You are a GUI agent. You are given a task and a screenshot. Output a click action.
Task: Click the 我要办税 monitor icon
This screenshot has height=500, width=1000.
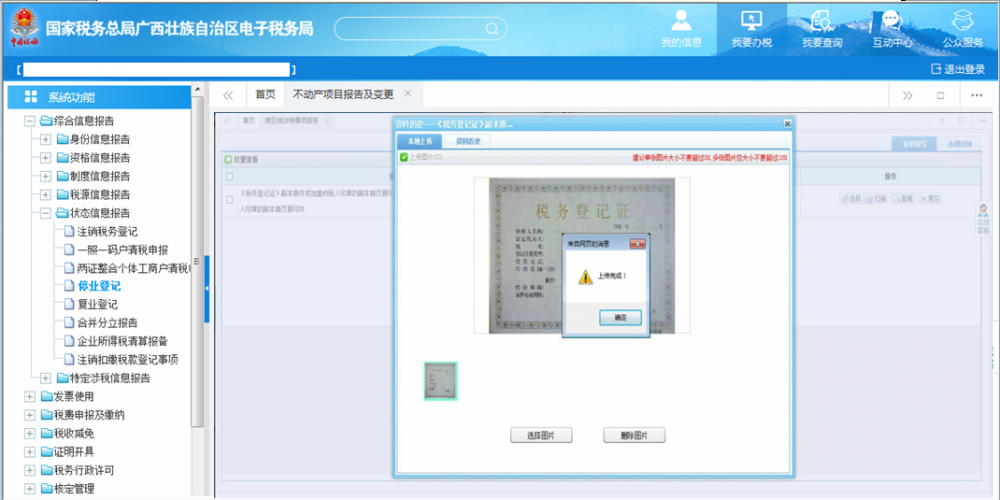(752, 20)
